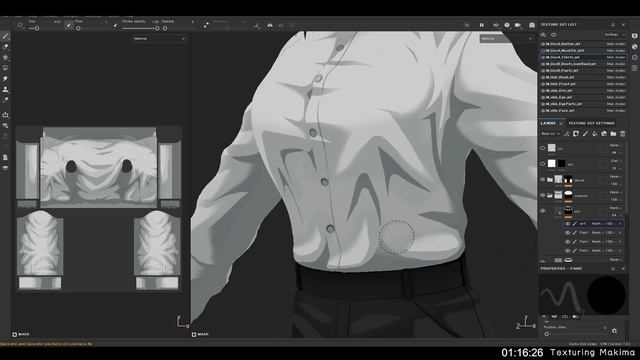Open blend mode of selected paint effect
This screenshot has width=640, height=360.
(597, 224)
